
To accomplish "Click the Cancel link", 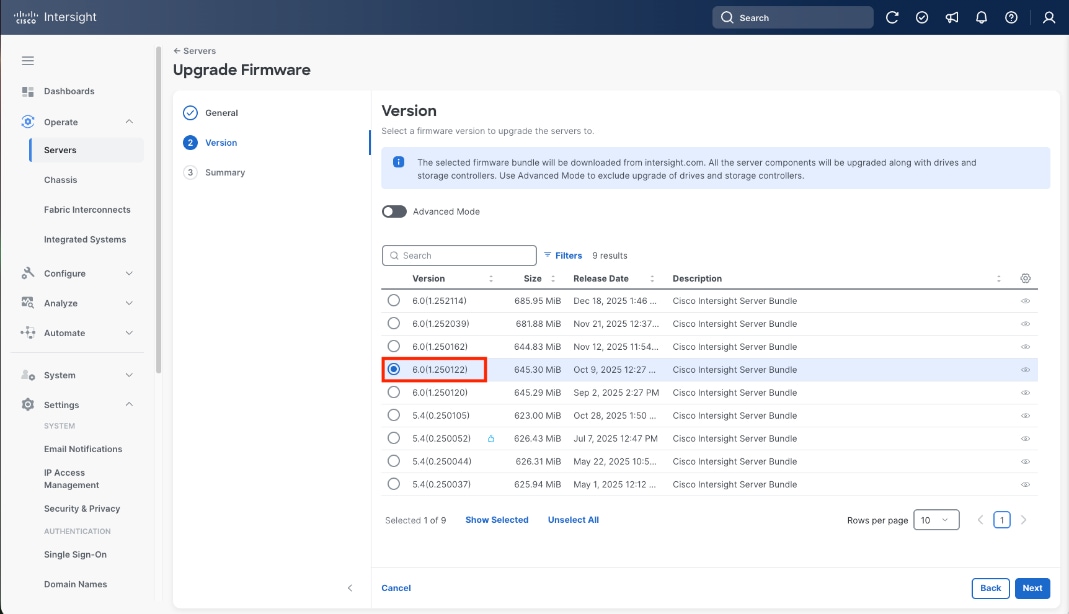I will pos(396,588).
